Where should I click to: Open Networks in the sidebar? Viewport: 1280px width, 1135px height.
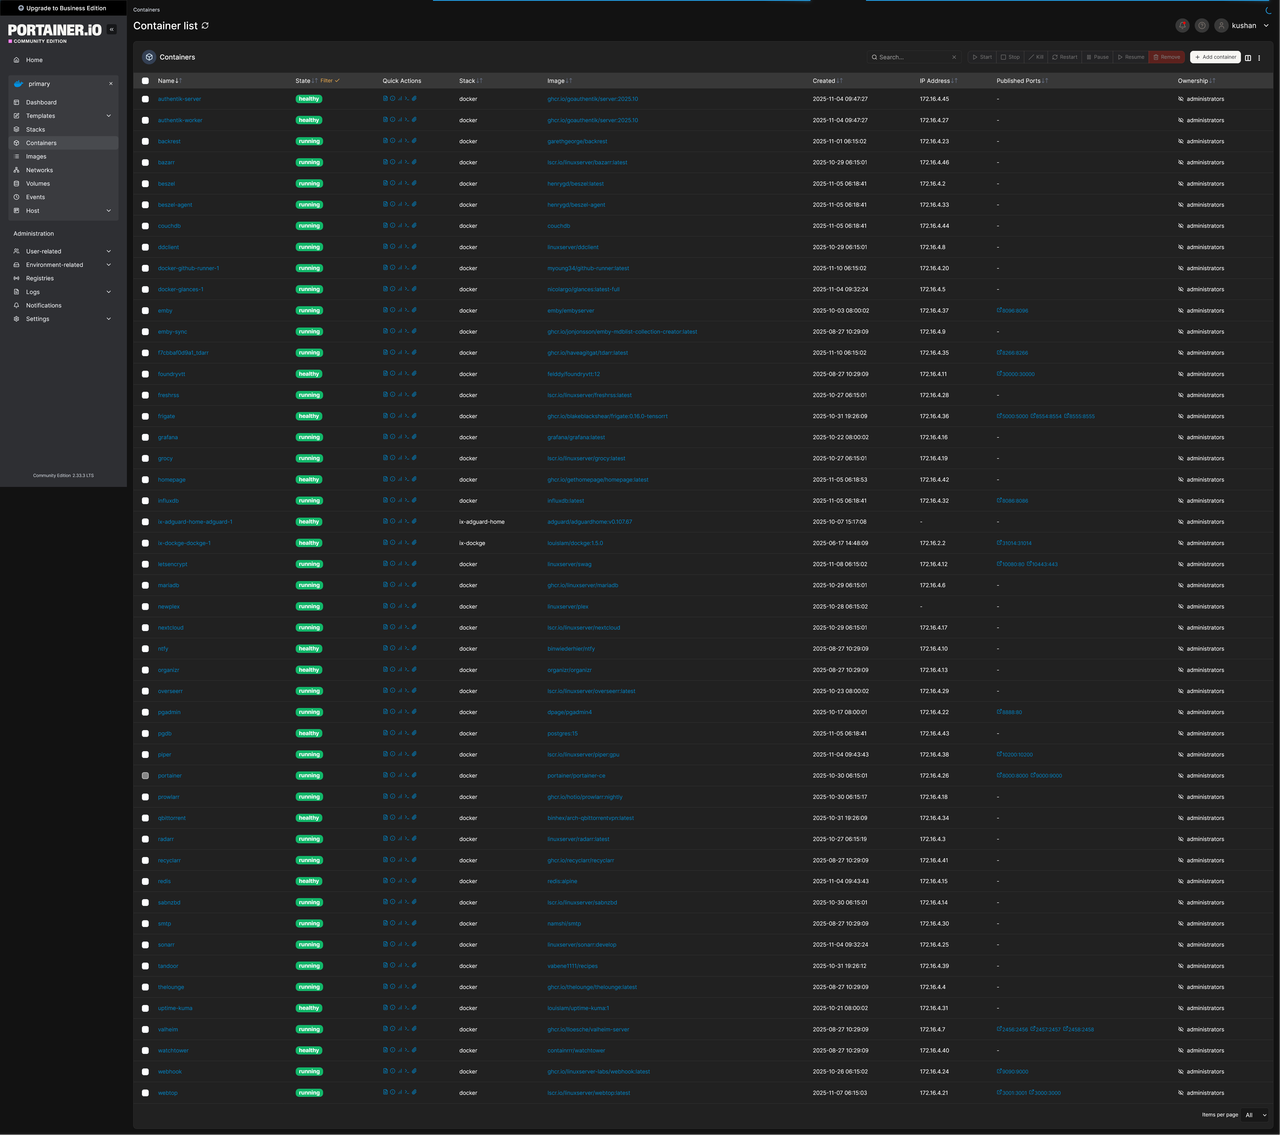[39, 170]
